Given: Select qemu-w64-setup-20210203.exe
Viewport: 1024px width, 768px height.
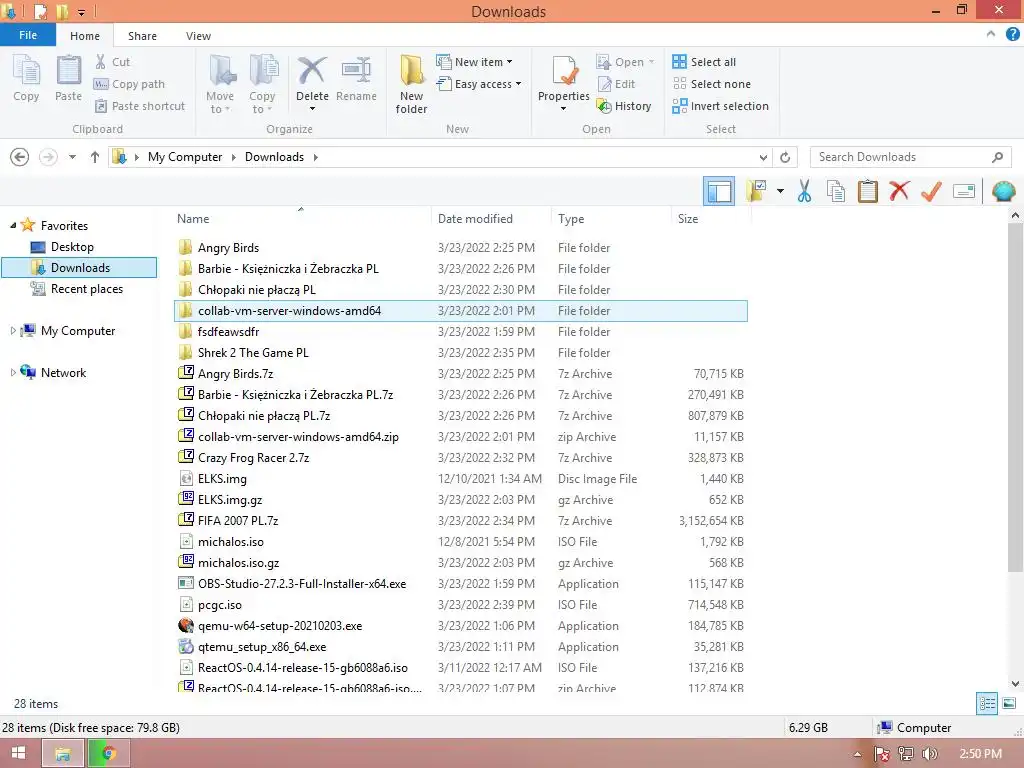Looking at the screenshot, I should point(461,626).
